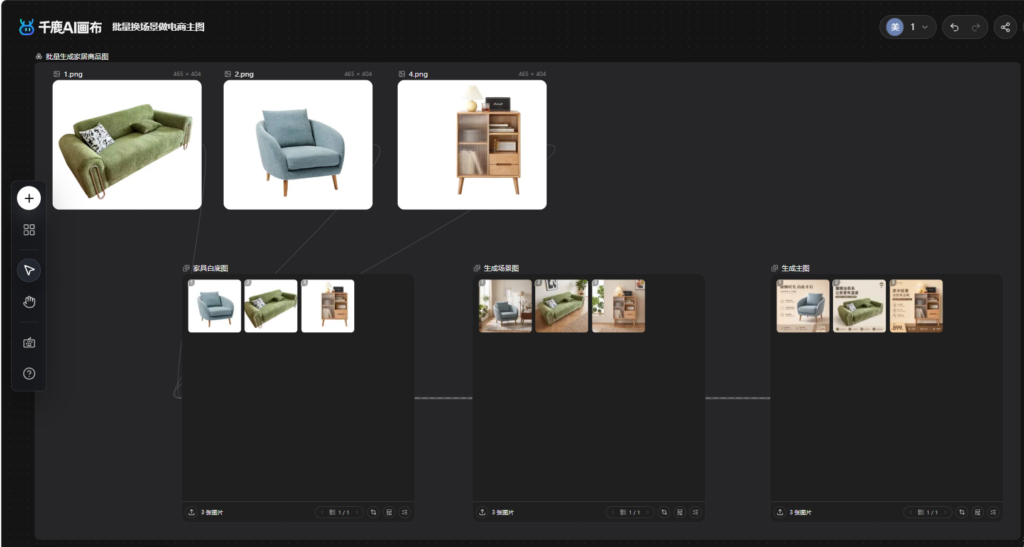
Task: Open the help question mark icon
Action: (29, 373)
